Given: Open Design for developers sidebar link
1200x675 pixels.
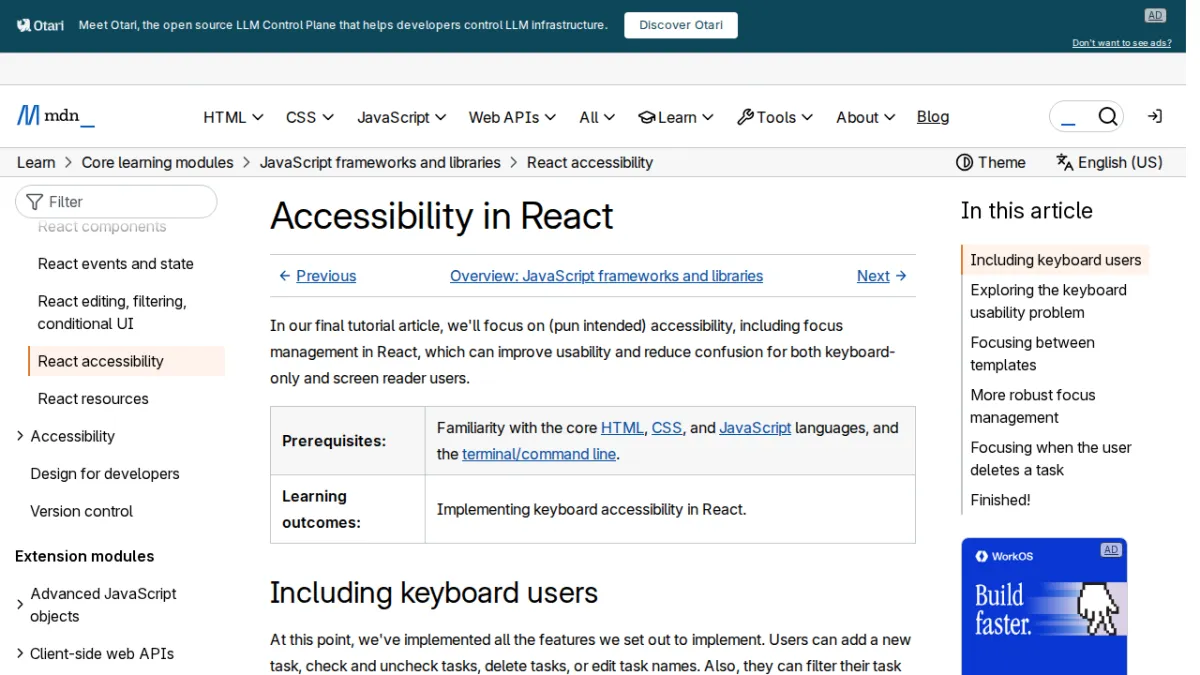Looking at the screenshot, I should pos(105,474).
